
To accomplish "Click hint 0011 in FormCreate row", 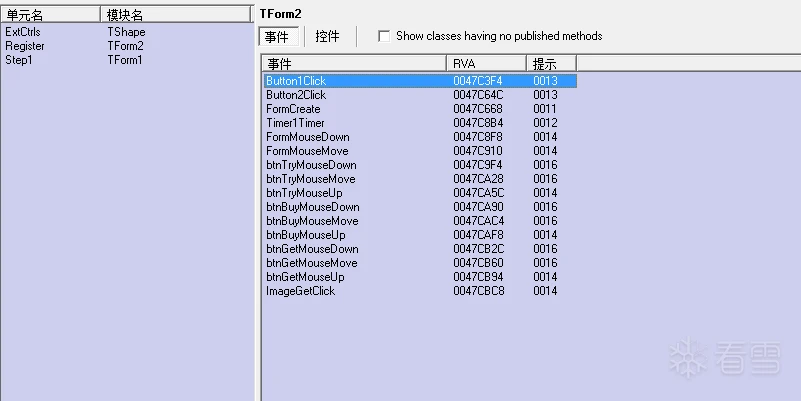I will coord(545,109).
